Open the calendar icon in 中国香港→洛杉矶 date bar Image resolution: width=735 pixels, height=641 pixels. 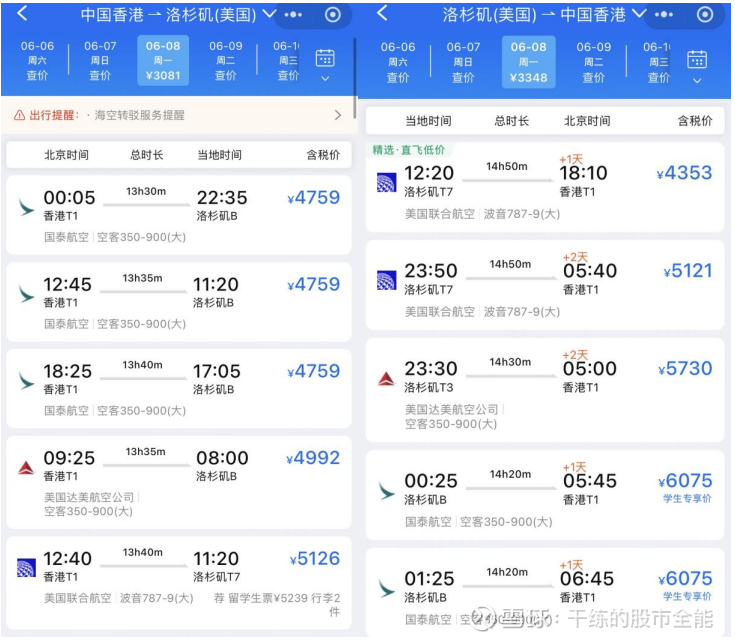coord(325,64)
